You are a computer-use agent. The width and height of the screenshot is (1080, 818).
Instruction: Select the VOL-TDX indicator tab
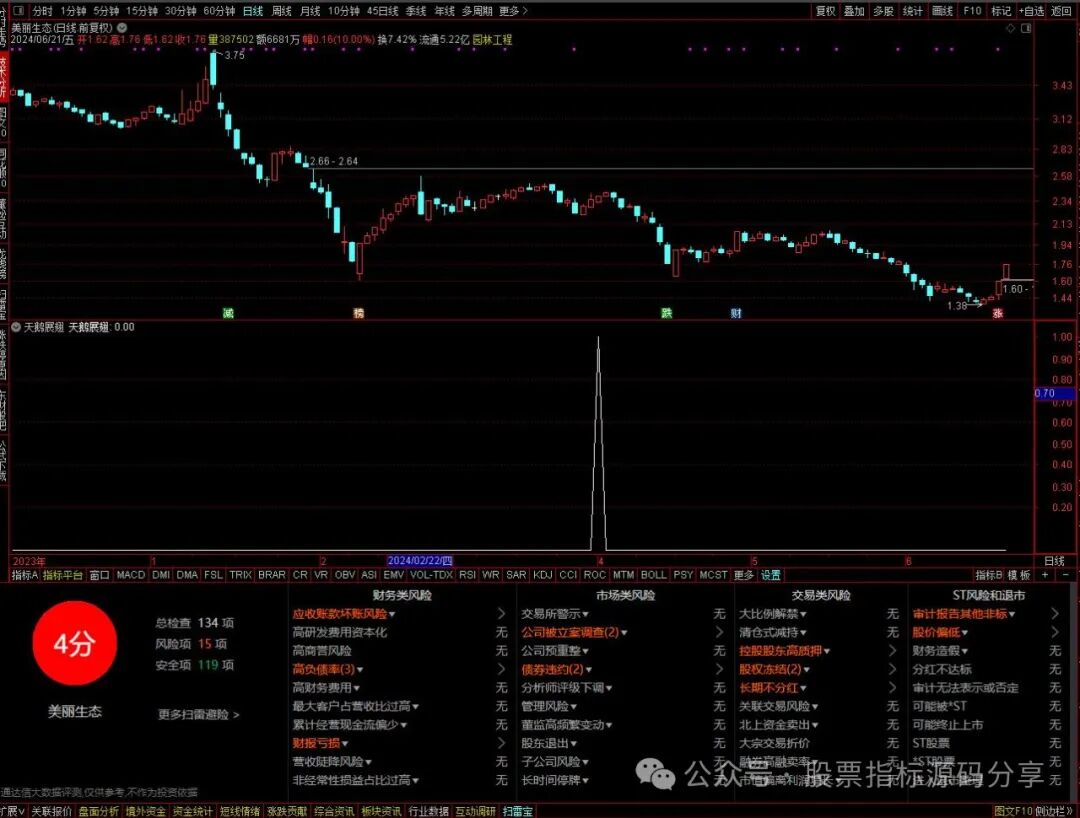431,575
